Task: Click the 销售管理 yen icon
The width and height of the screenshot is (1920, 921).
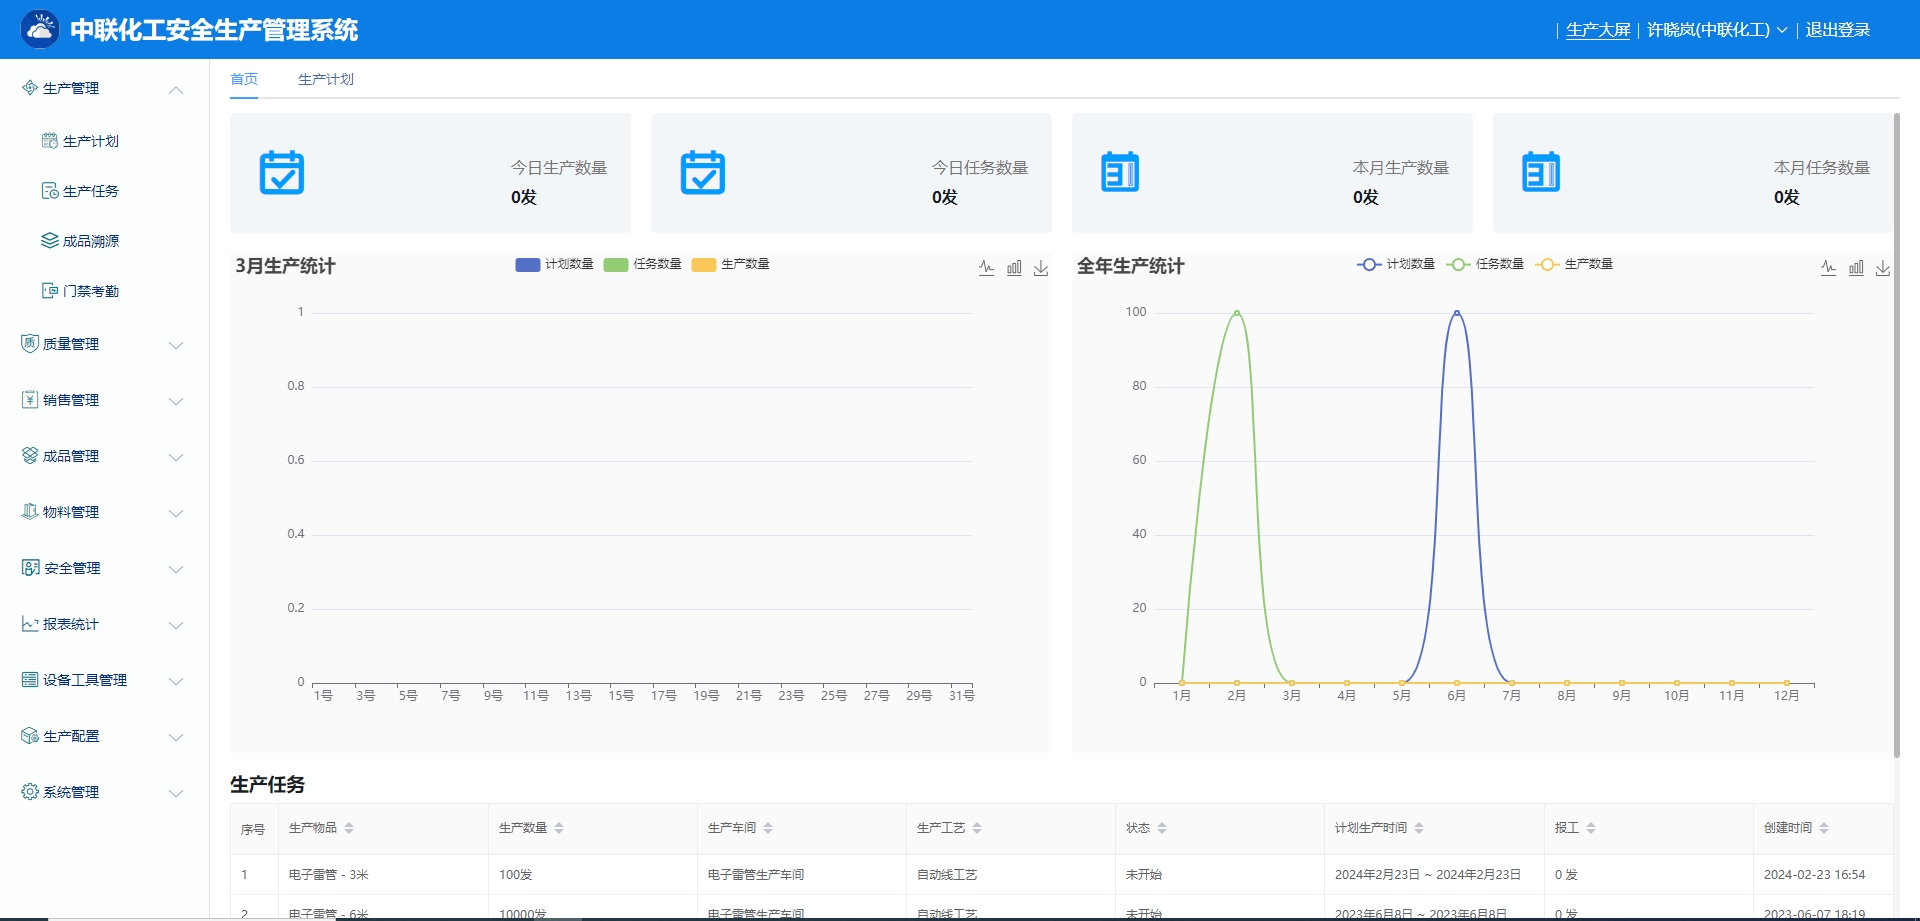Action: click(30, 400)
